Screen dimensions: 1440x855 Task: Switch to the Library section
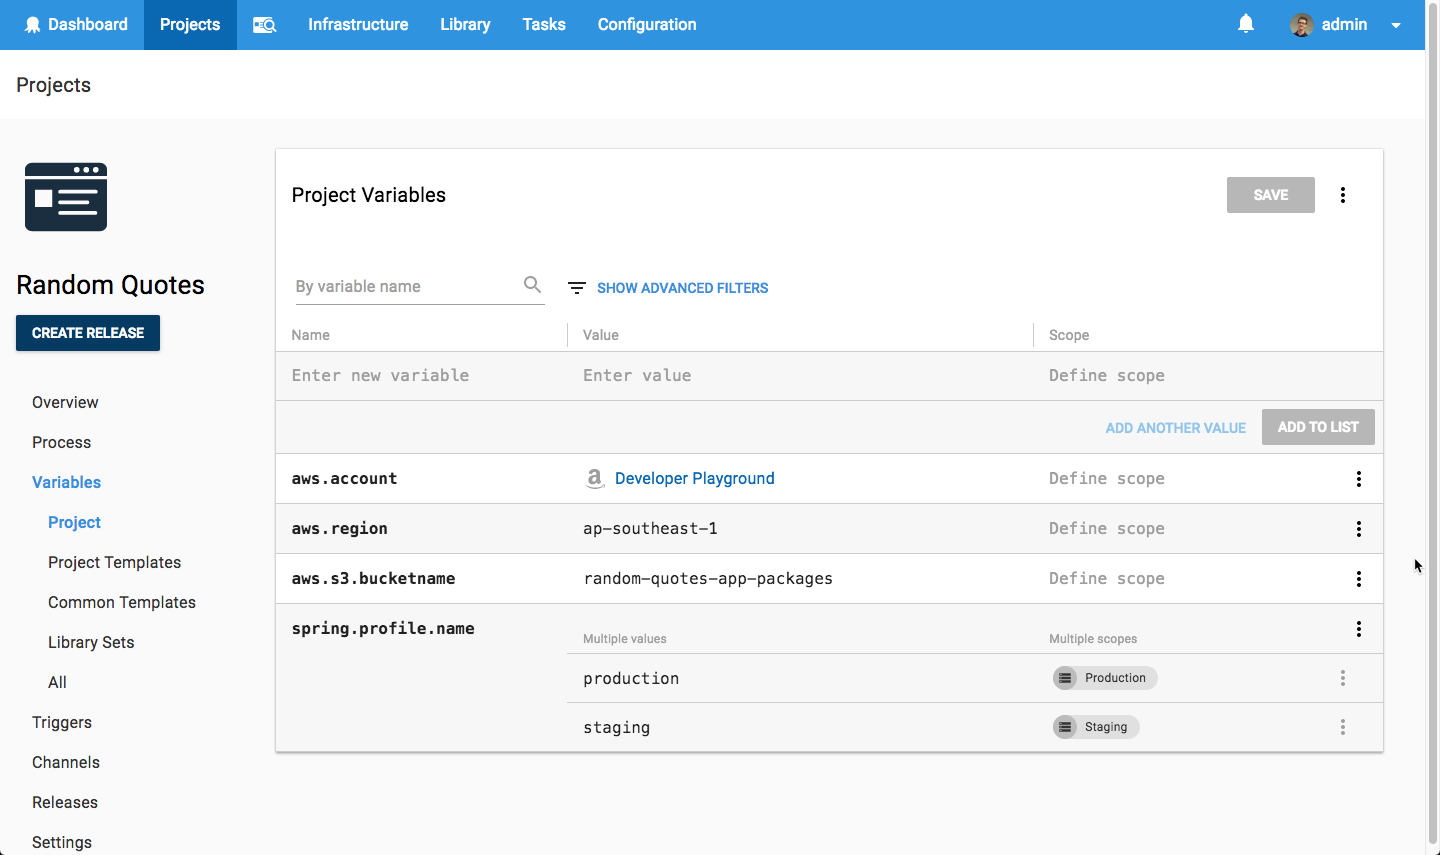(x=464, y=24)
